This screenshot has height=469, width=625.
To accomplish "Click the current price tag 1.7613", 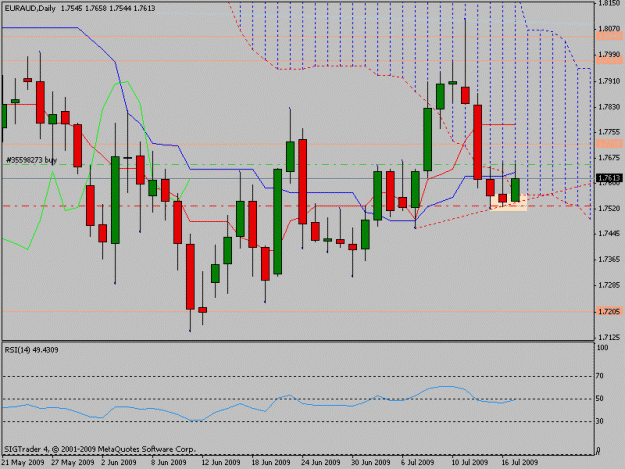I will click(609, 178).
